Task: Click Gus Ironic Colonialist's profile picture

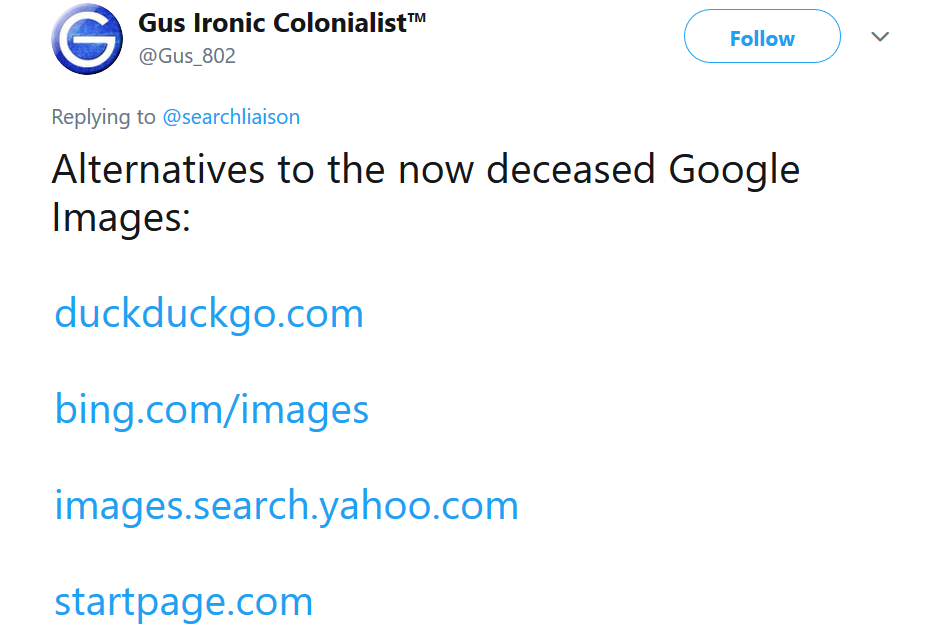Action: coord(87,39)
